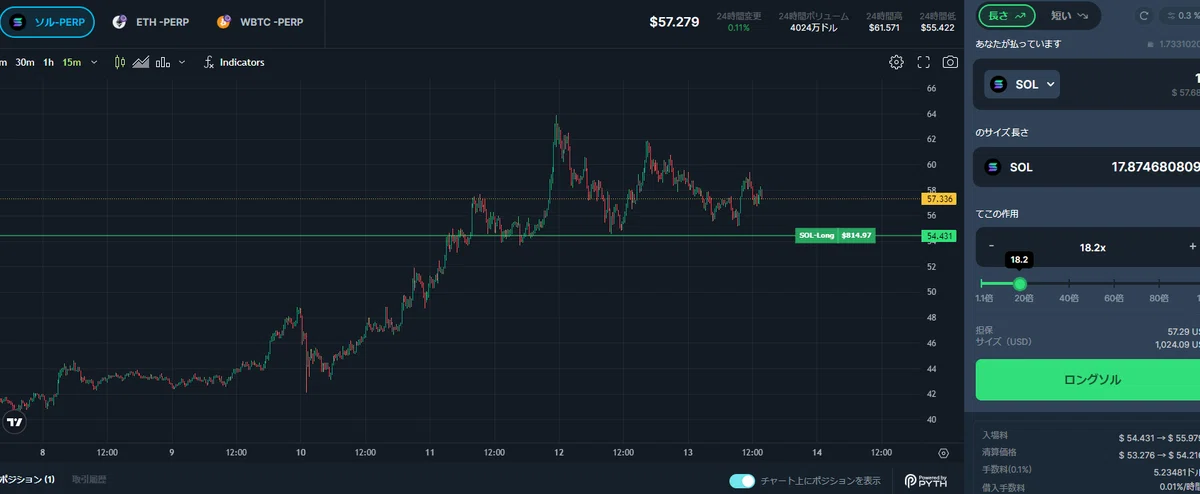The width and height of the screenshot is (1200, 494).
Task: Click the 入場料 entry price row
Action: coord(1090,435)
